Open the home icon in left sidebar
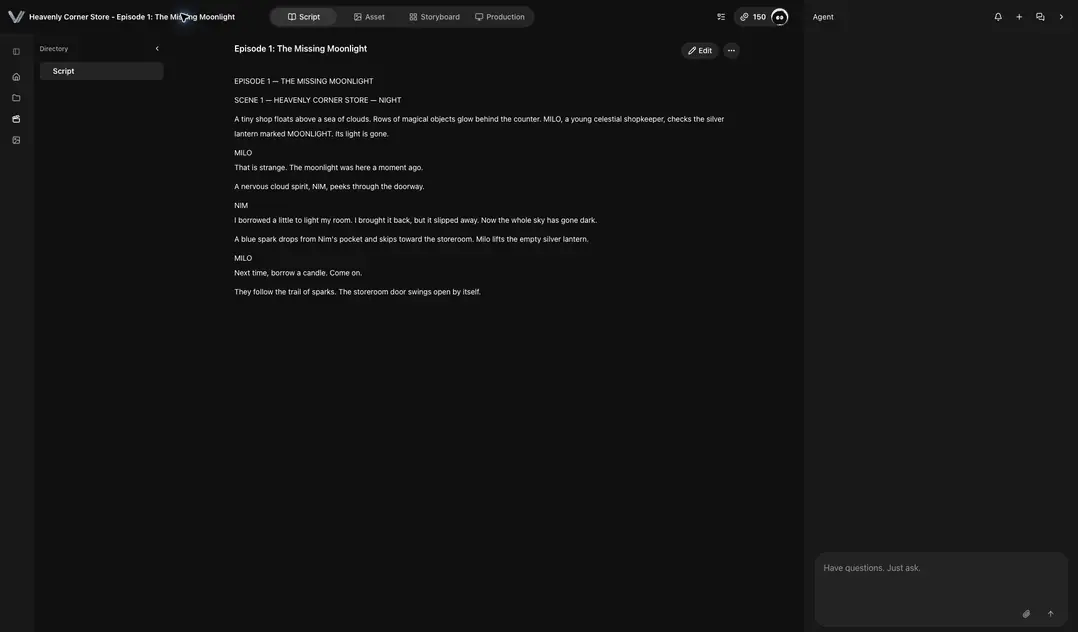This screenshot has height=632, width=1078. (16, 77)
